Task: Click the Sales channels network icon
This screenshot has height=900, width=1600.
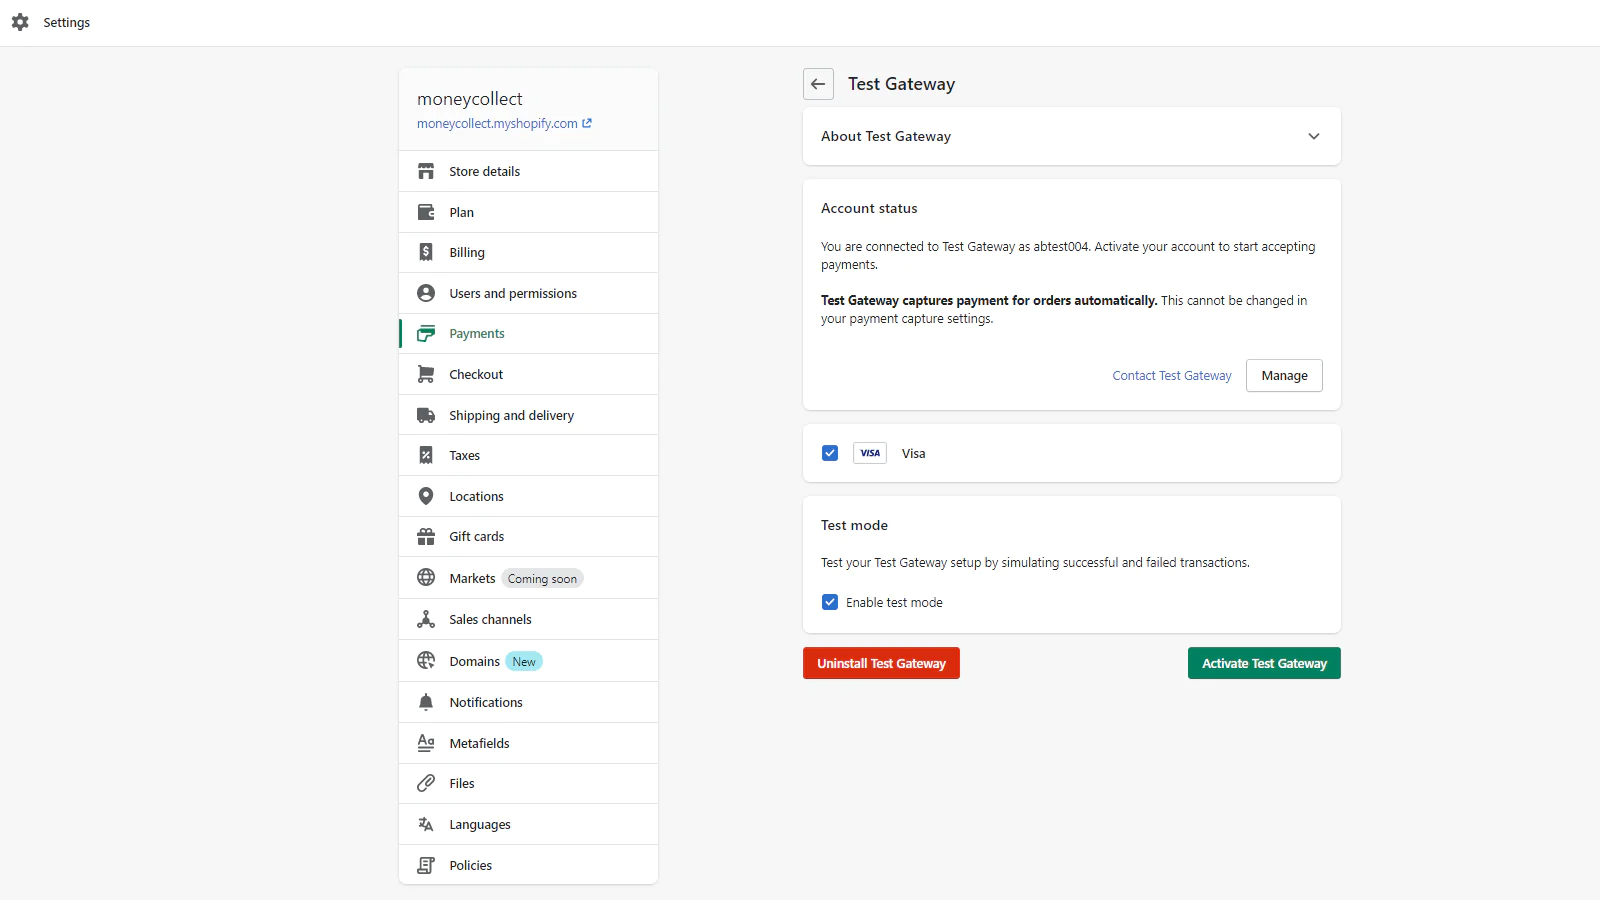Action: pos(426,619)
